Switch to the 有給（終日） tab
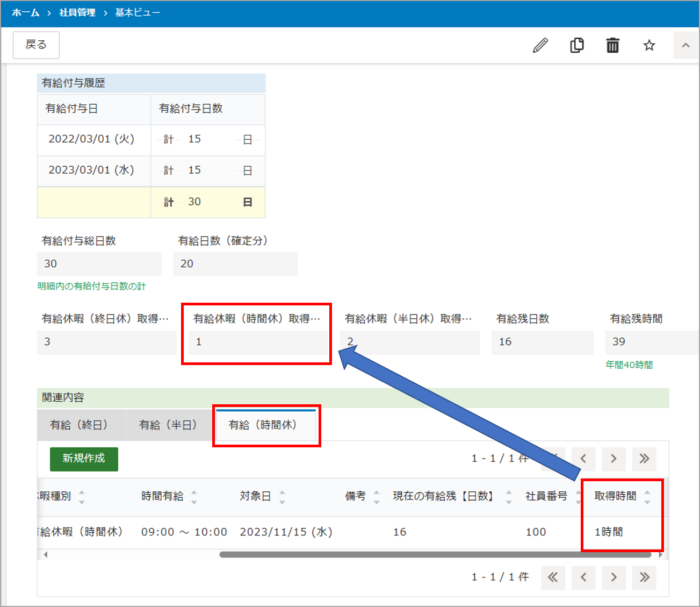The image size is (700, 607). (81, 424)
